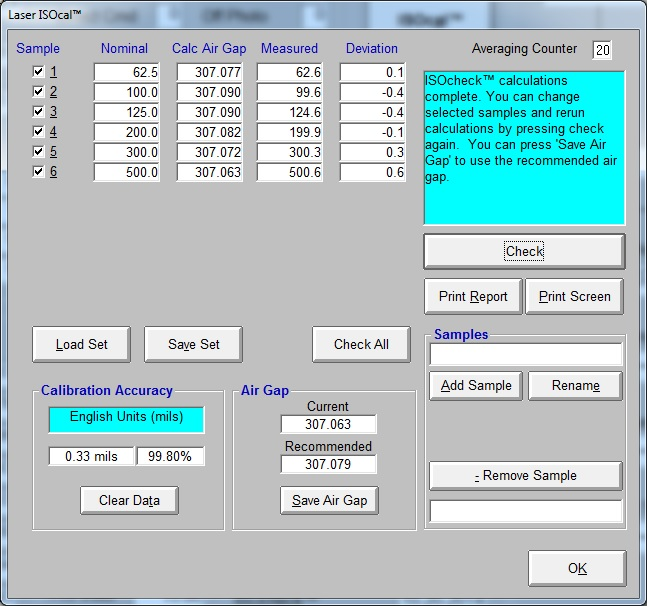
Task: Click the Deviation column header
Action: point(372,48)
